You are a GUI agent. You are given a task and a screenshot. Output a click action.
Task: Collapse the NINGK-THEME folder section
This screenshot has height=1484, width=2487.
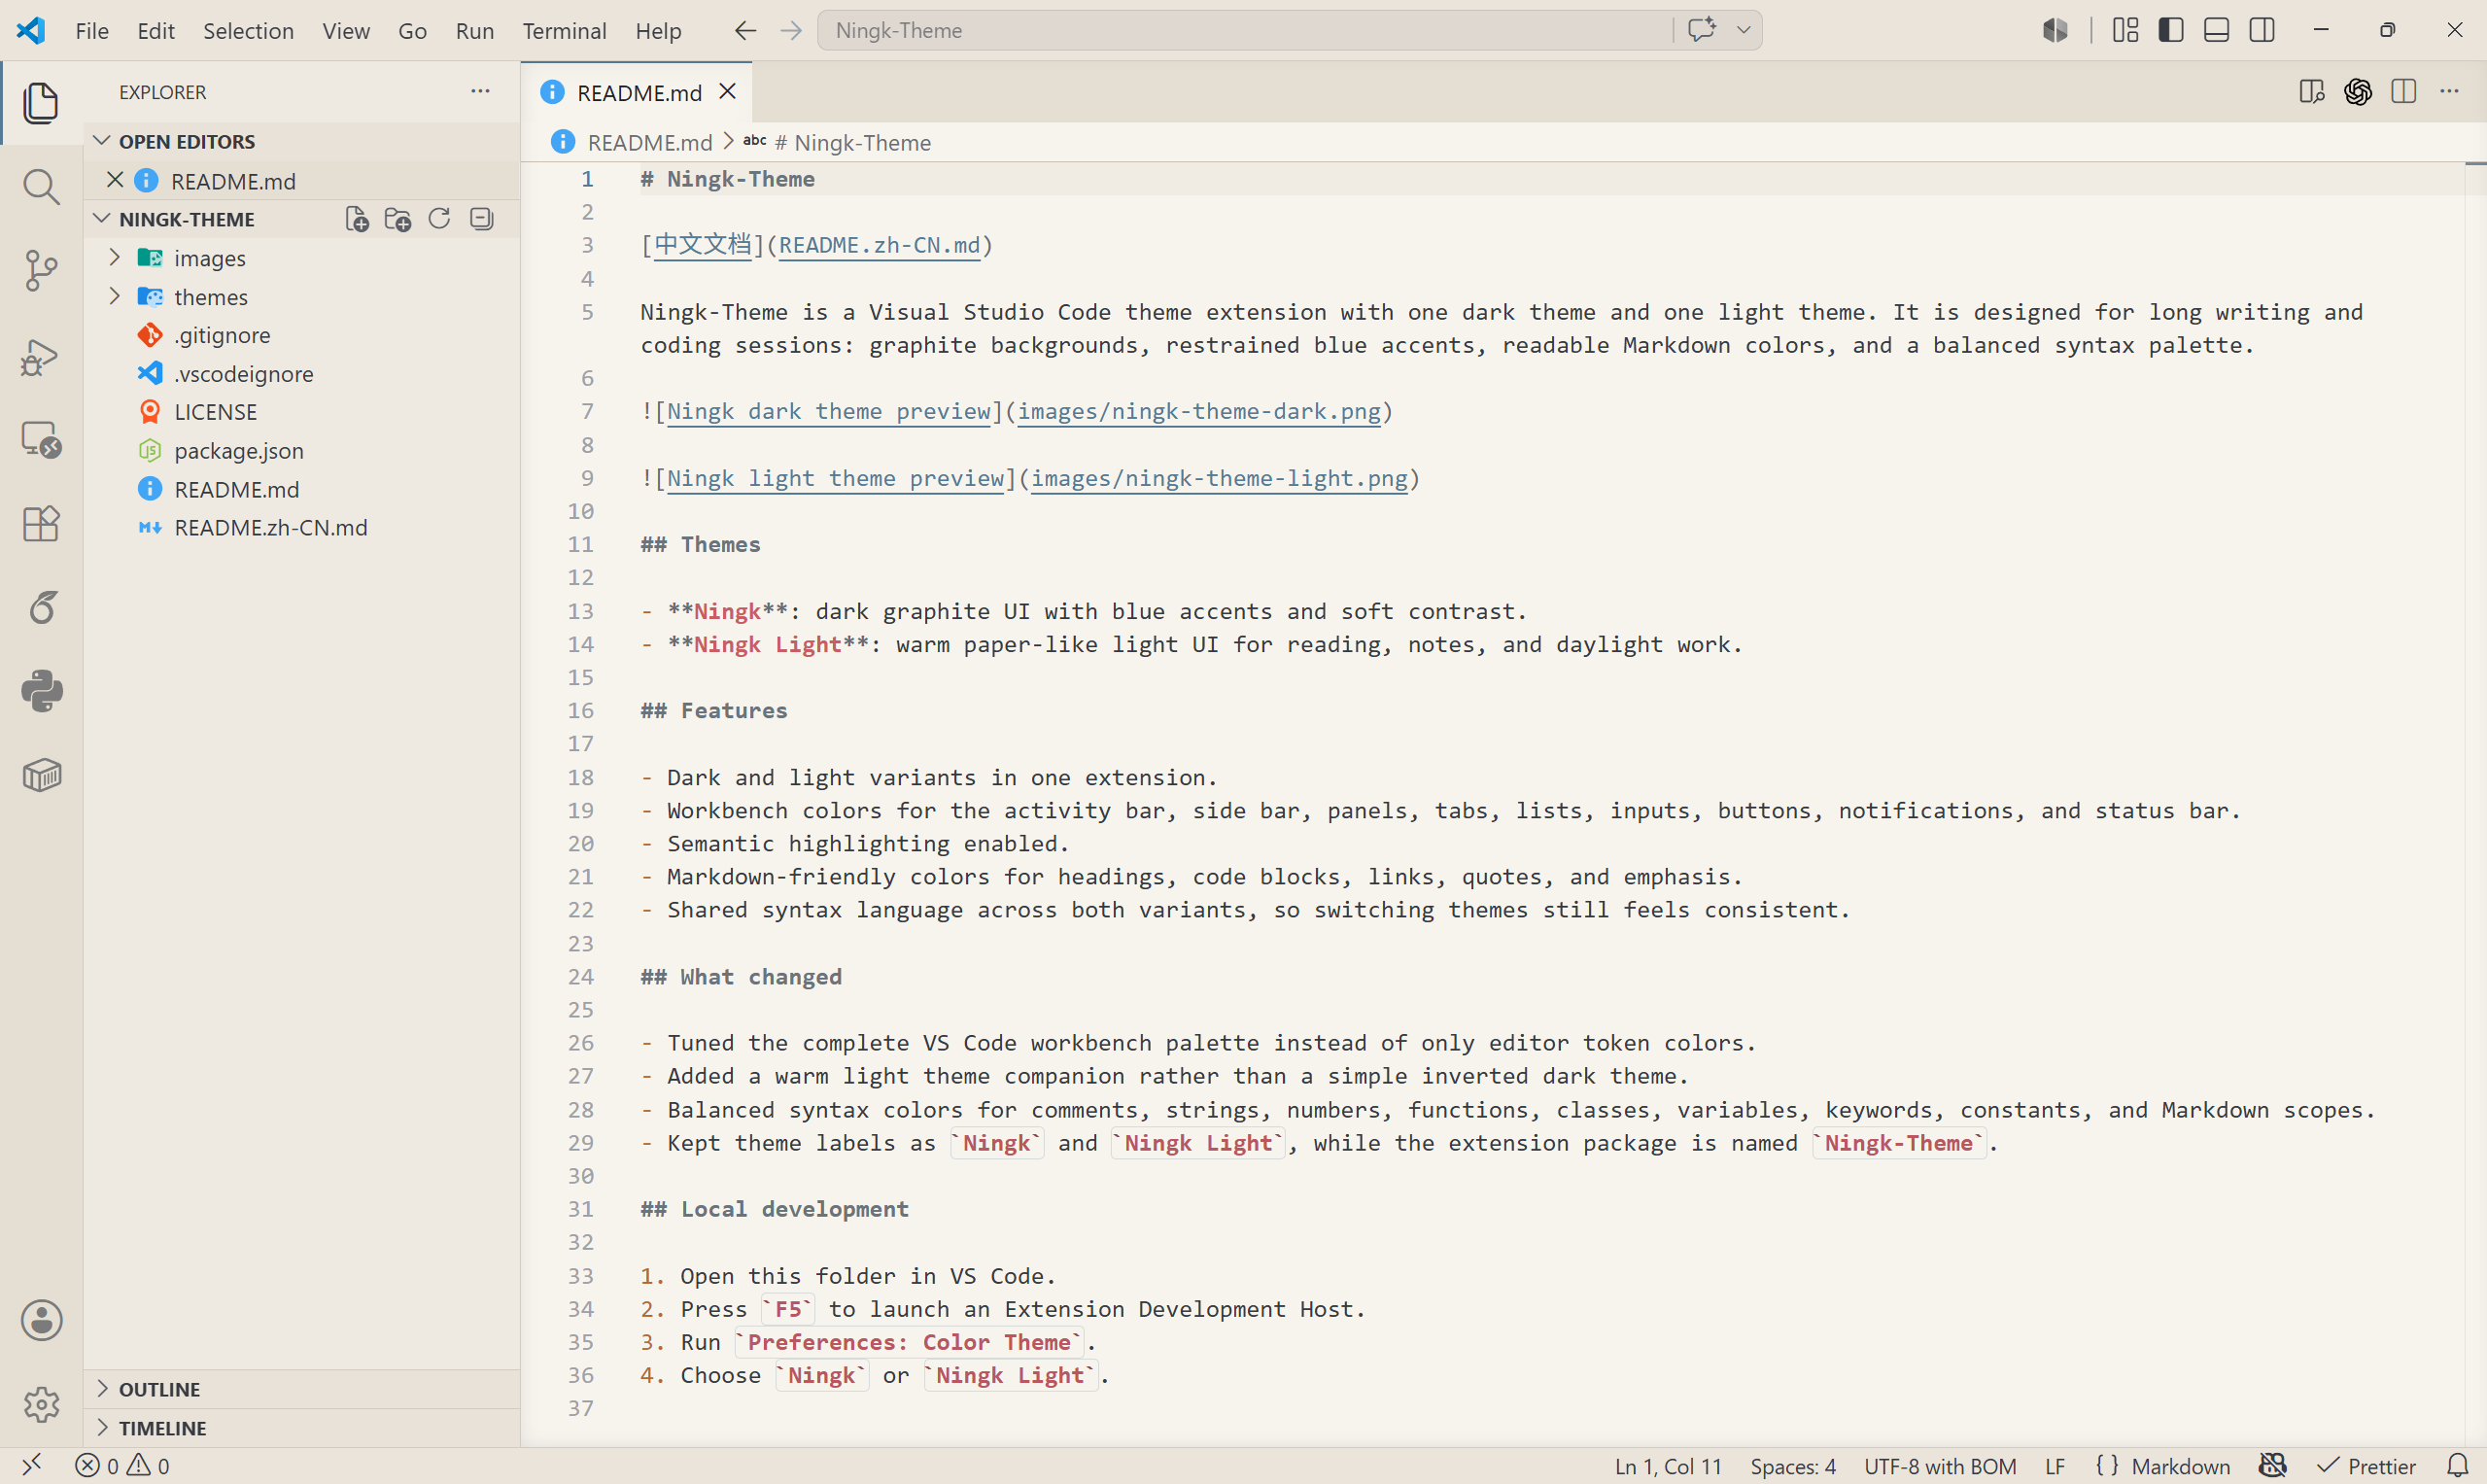coord(102,218)
